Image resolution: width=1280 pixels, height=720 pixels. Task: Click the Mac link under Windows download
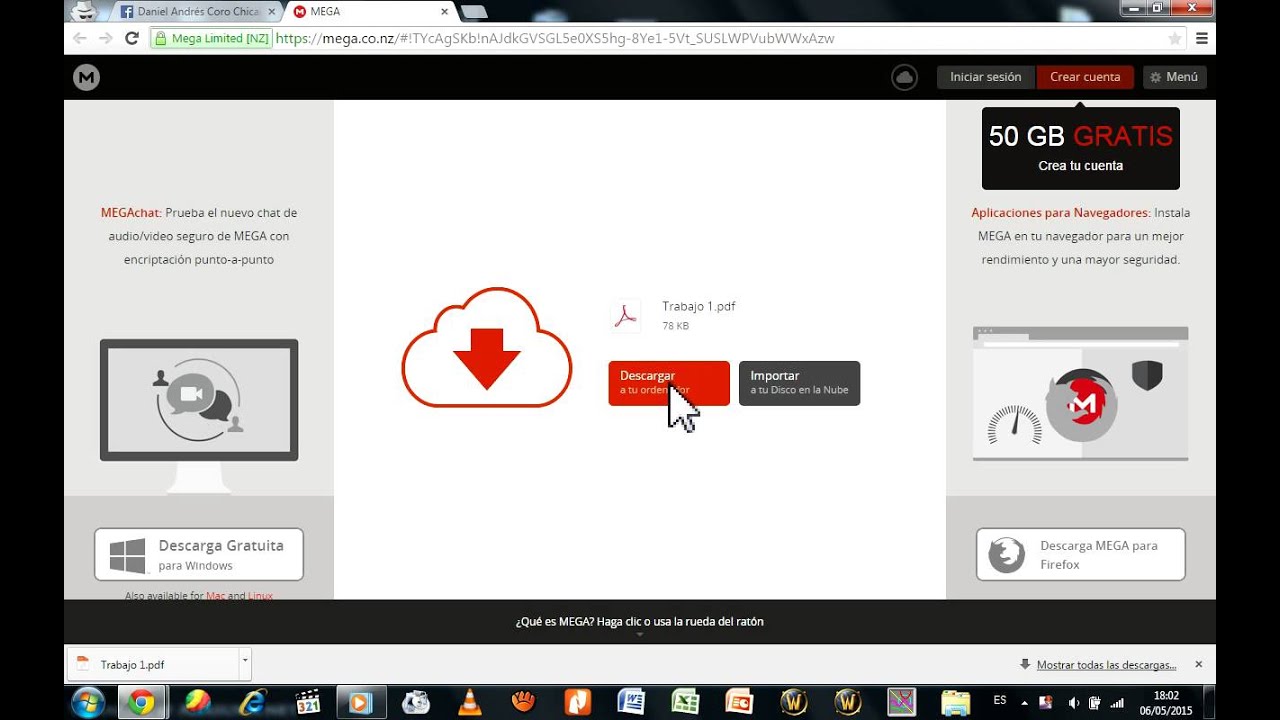[x=215, y=596]
